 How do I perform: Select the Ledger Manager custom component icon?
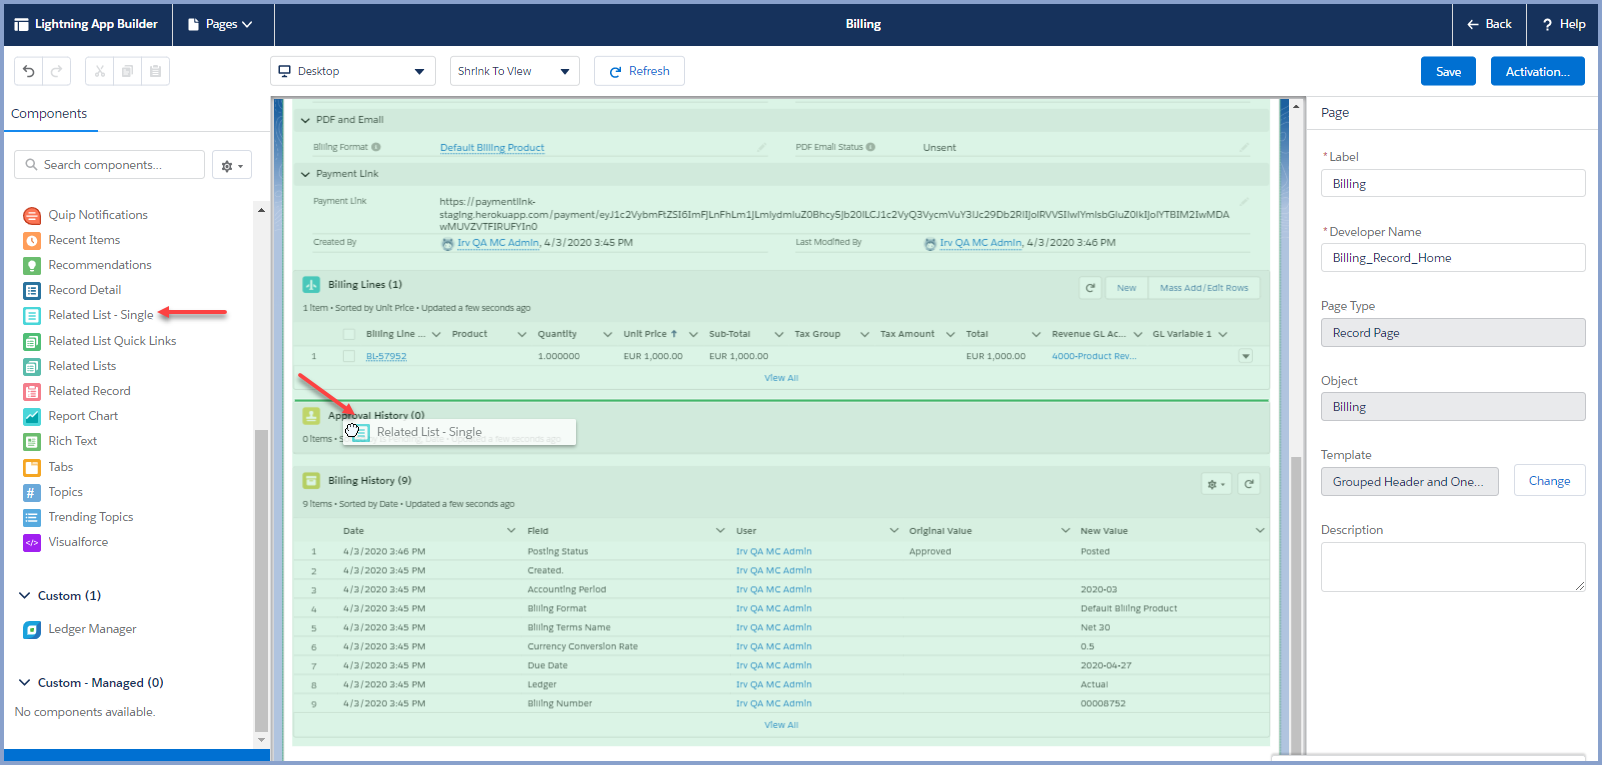[x=32, y=629]
